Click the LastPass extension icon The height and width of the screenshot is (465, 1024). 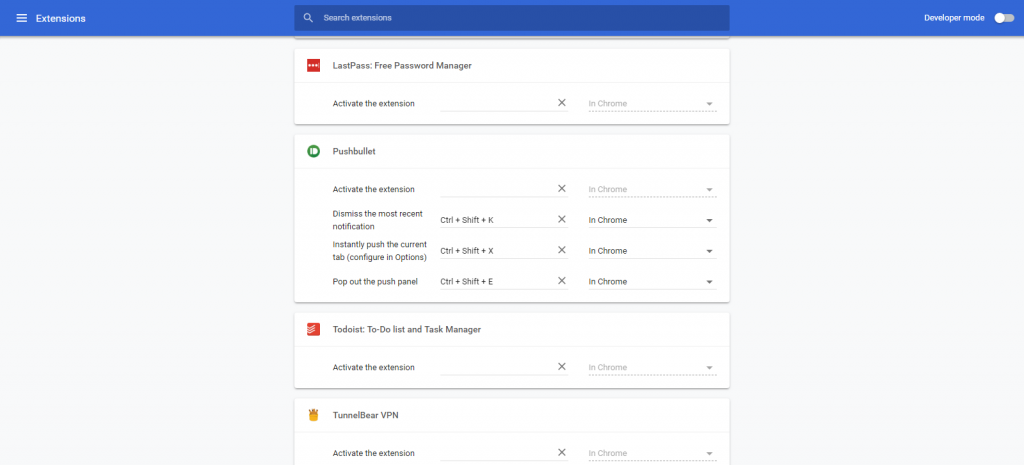[x=313, y=65]
